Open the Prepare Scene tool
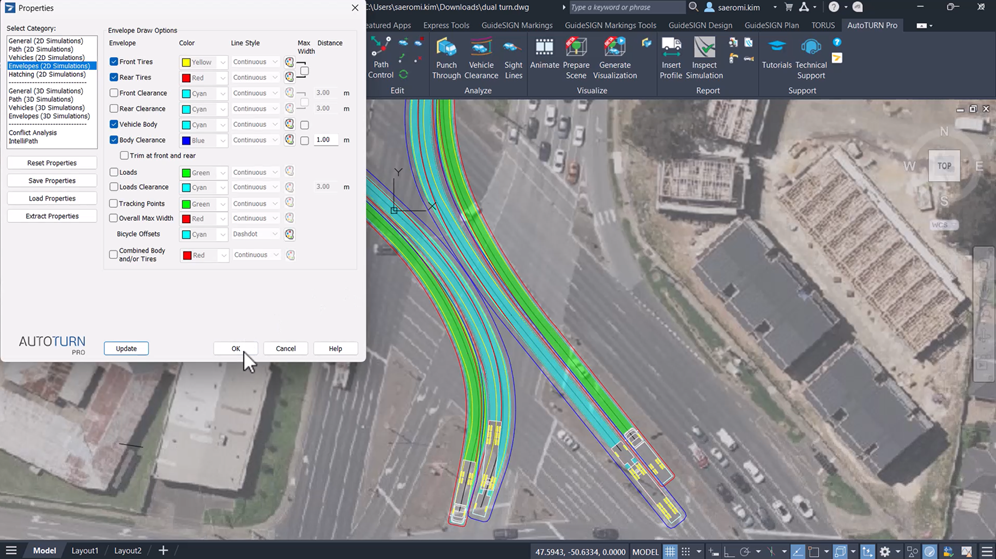The height and width of the screenshot is (559, 996). point(576,57)
